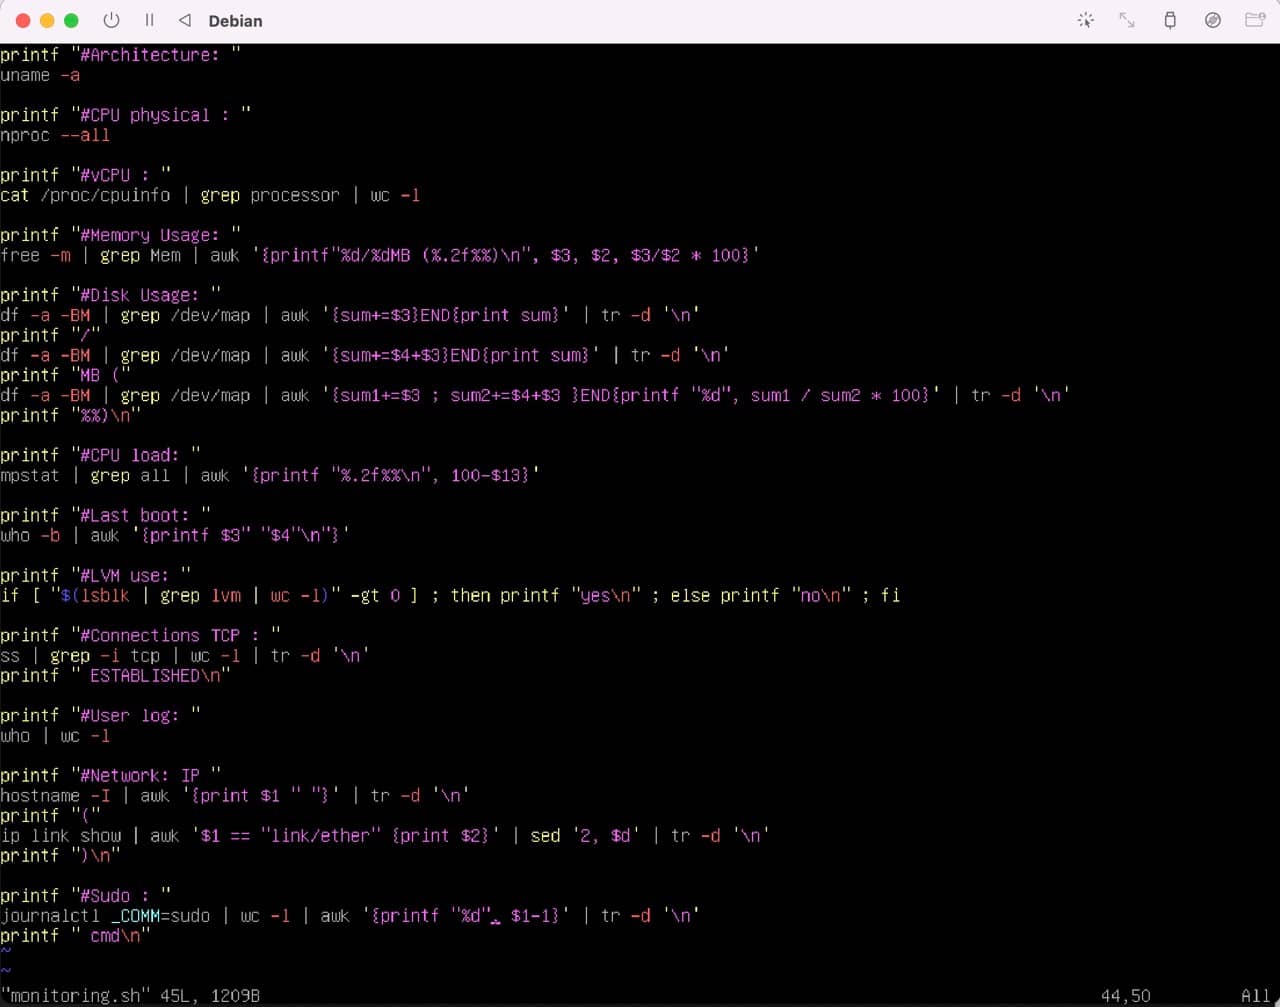Click the printf "(" line

[x=50, y=815]
